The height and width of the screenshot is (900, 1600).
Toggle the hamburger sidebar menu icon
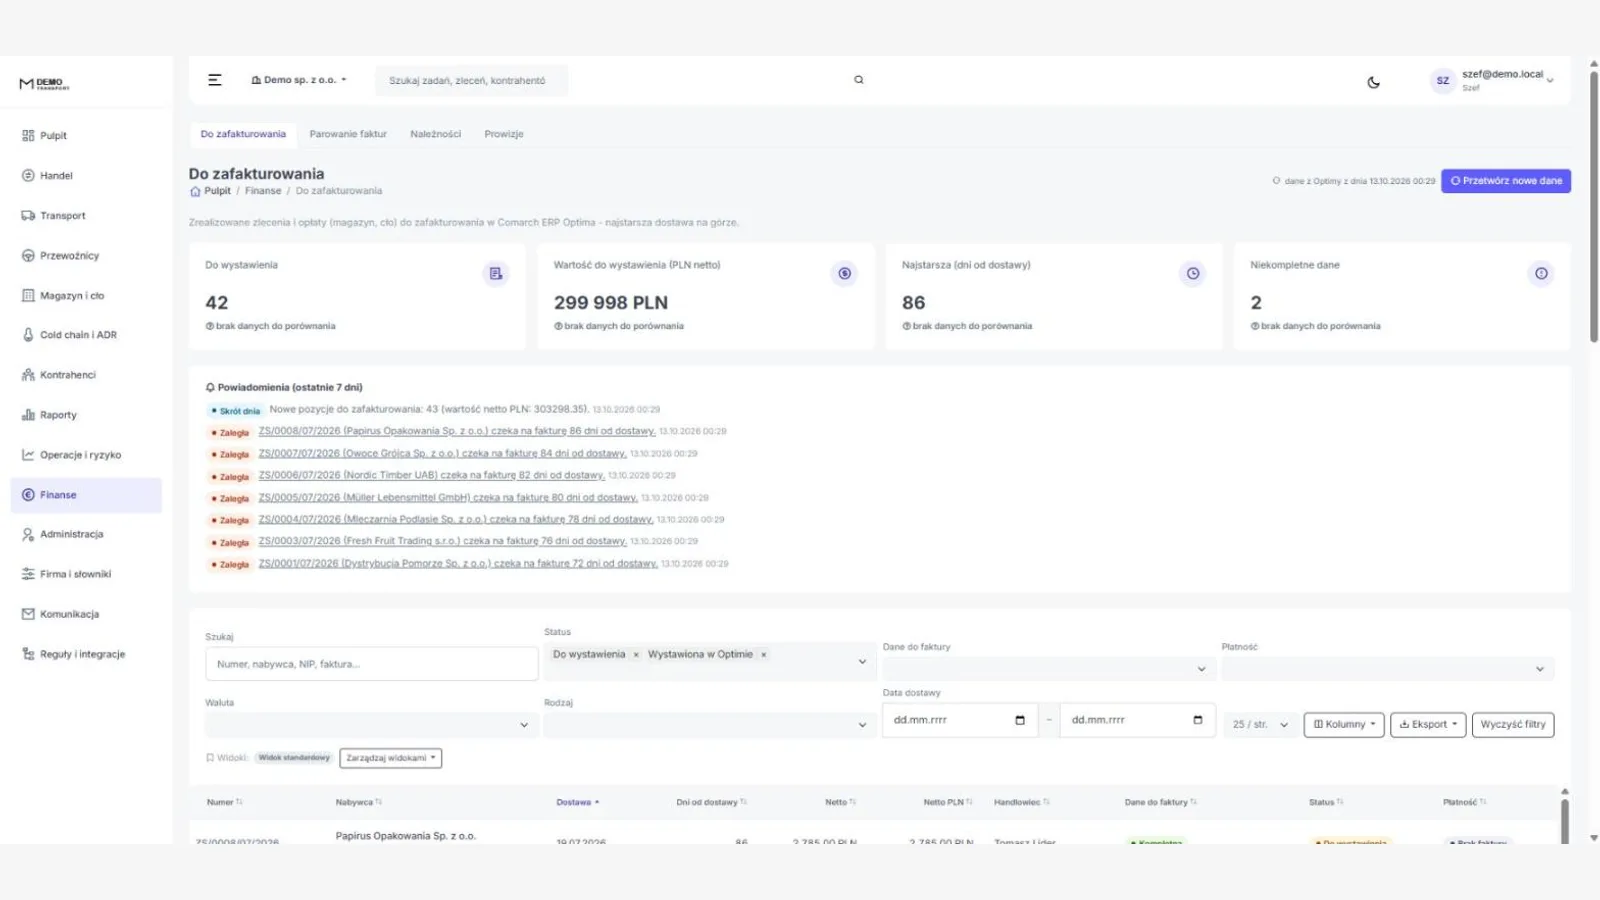click(x=214, y=80)
